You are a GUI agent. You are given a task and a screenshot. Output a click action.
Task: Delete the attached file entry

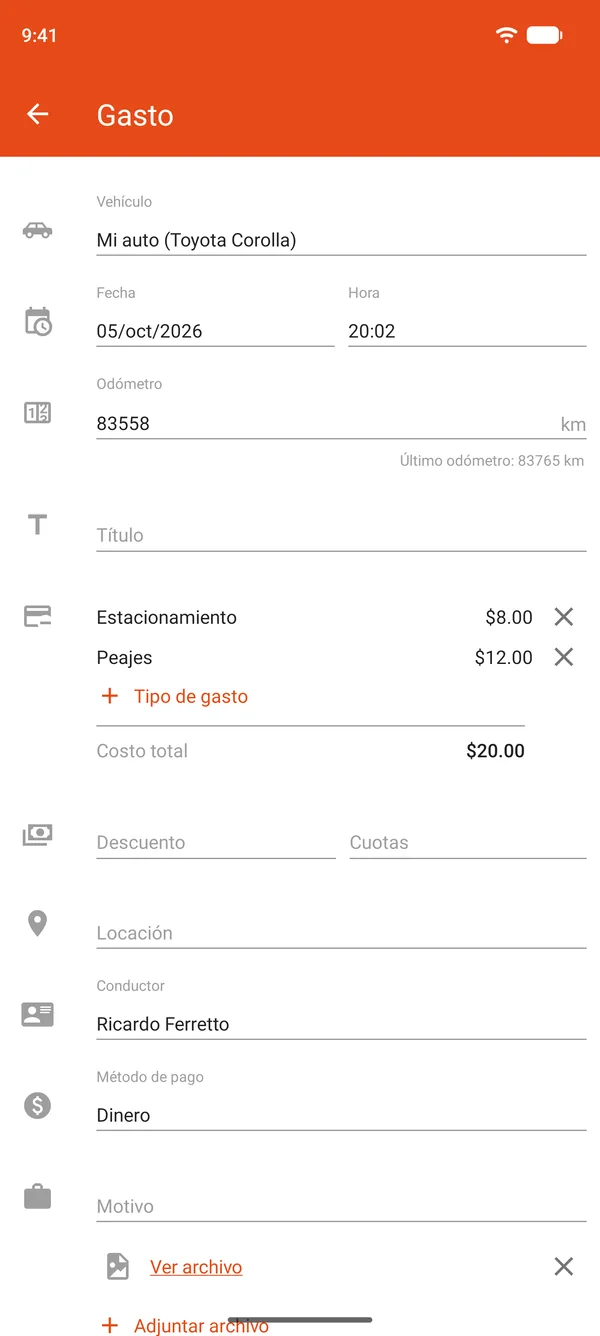point(564,1267)
